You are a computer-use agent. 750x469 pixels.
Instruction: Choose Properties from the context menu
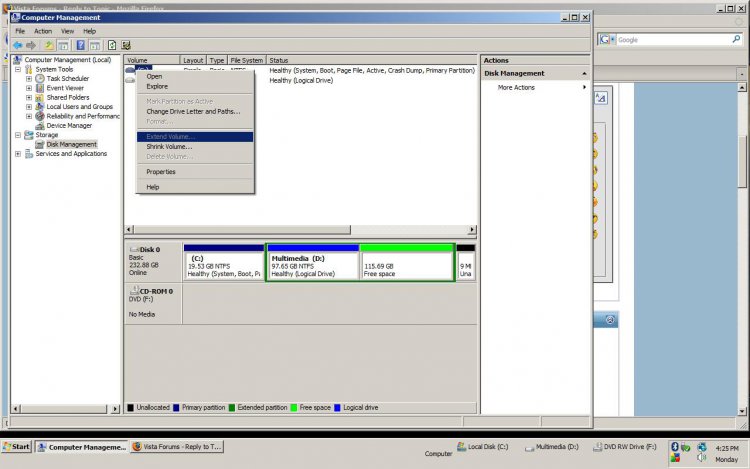click(x=195, y=172)
